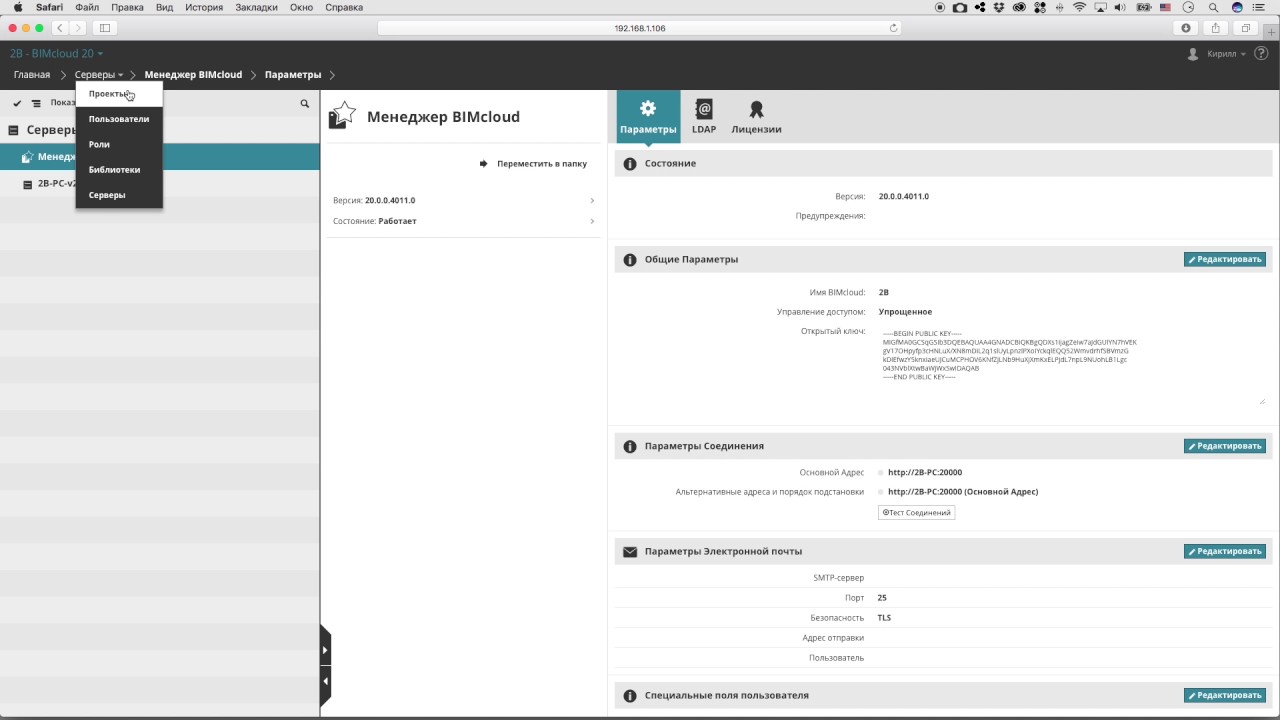
Task: Click info icon next to Специальные поля пользователя
Action: (x=630, y=696)
